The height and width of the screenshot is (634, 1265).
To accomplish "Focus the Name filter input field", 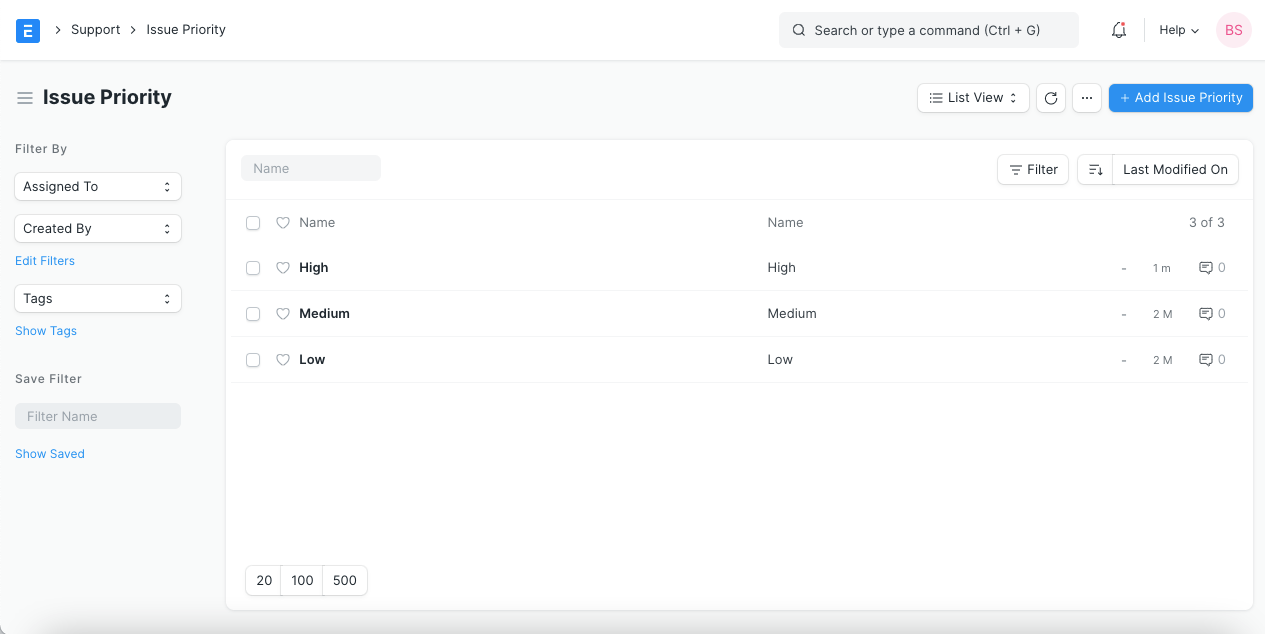I will point(311,169).
